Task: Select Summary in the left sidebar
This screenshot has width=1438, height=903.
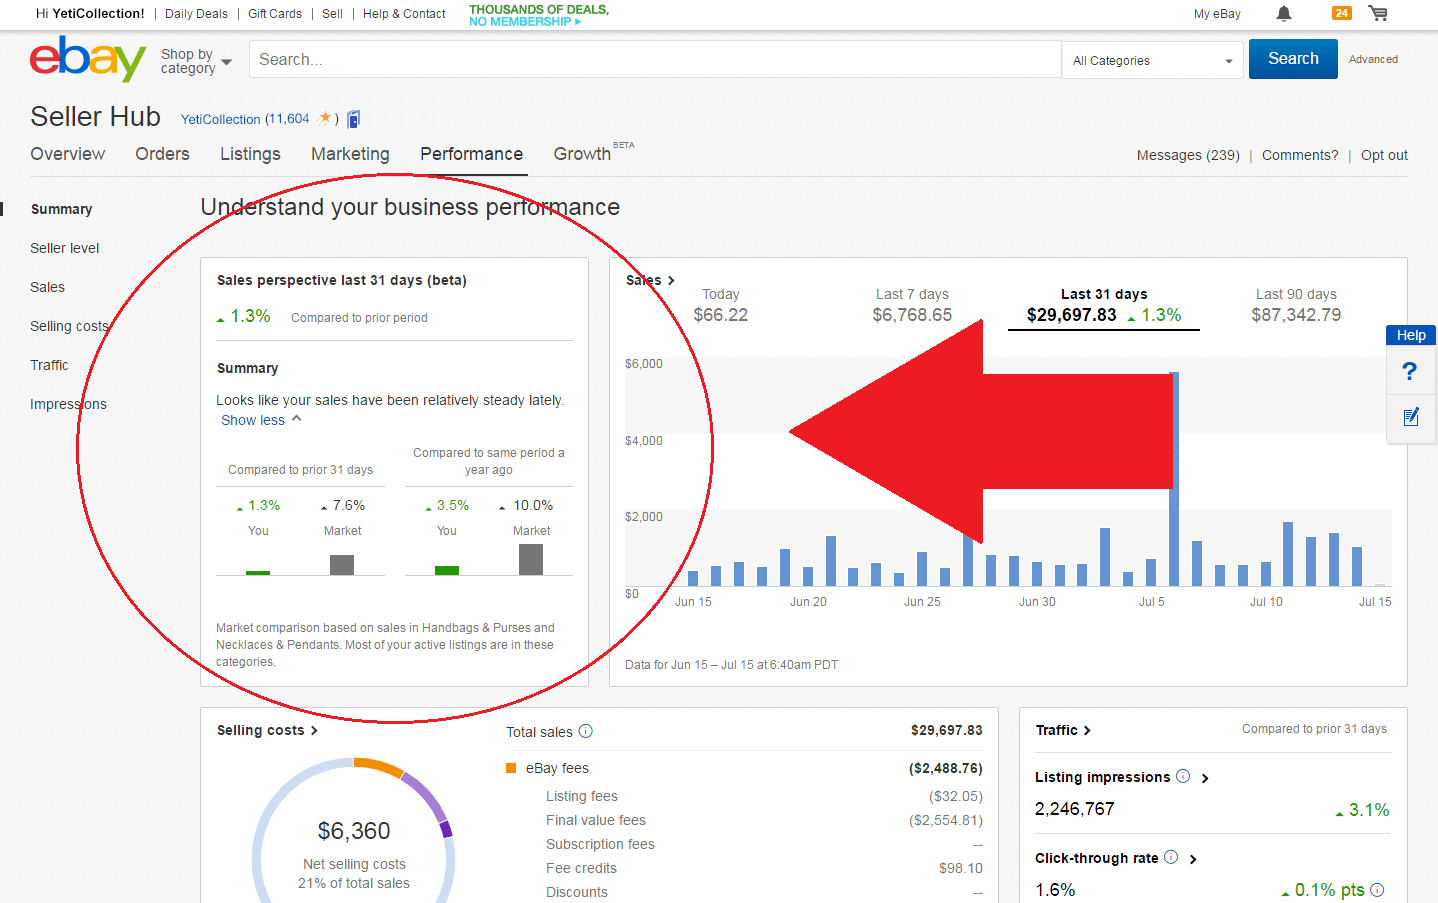Action: click(x=61, y=209)
